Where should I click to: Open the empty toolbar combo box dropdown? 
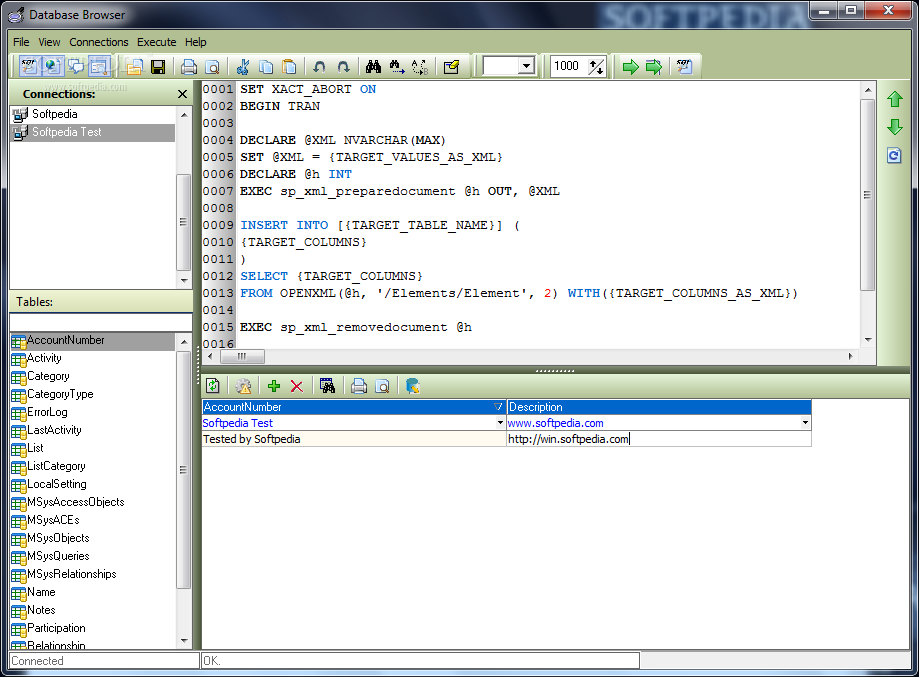[x=526, y=66]
